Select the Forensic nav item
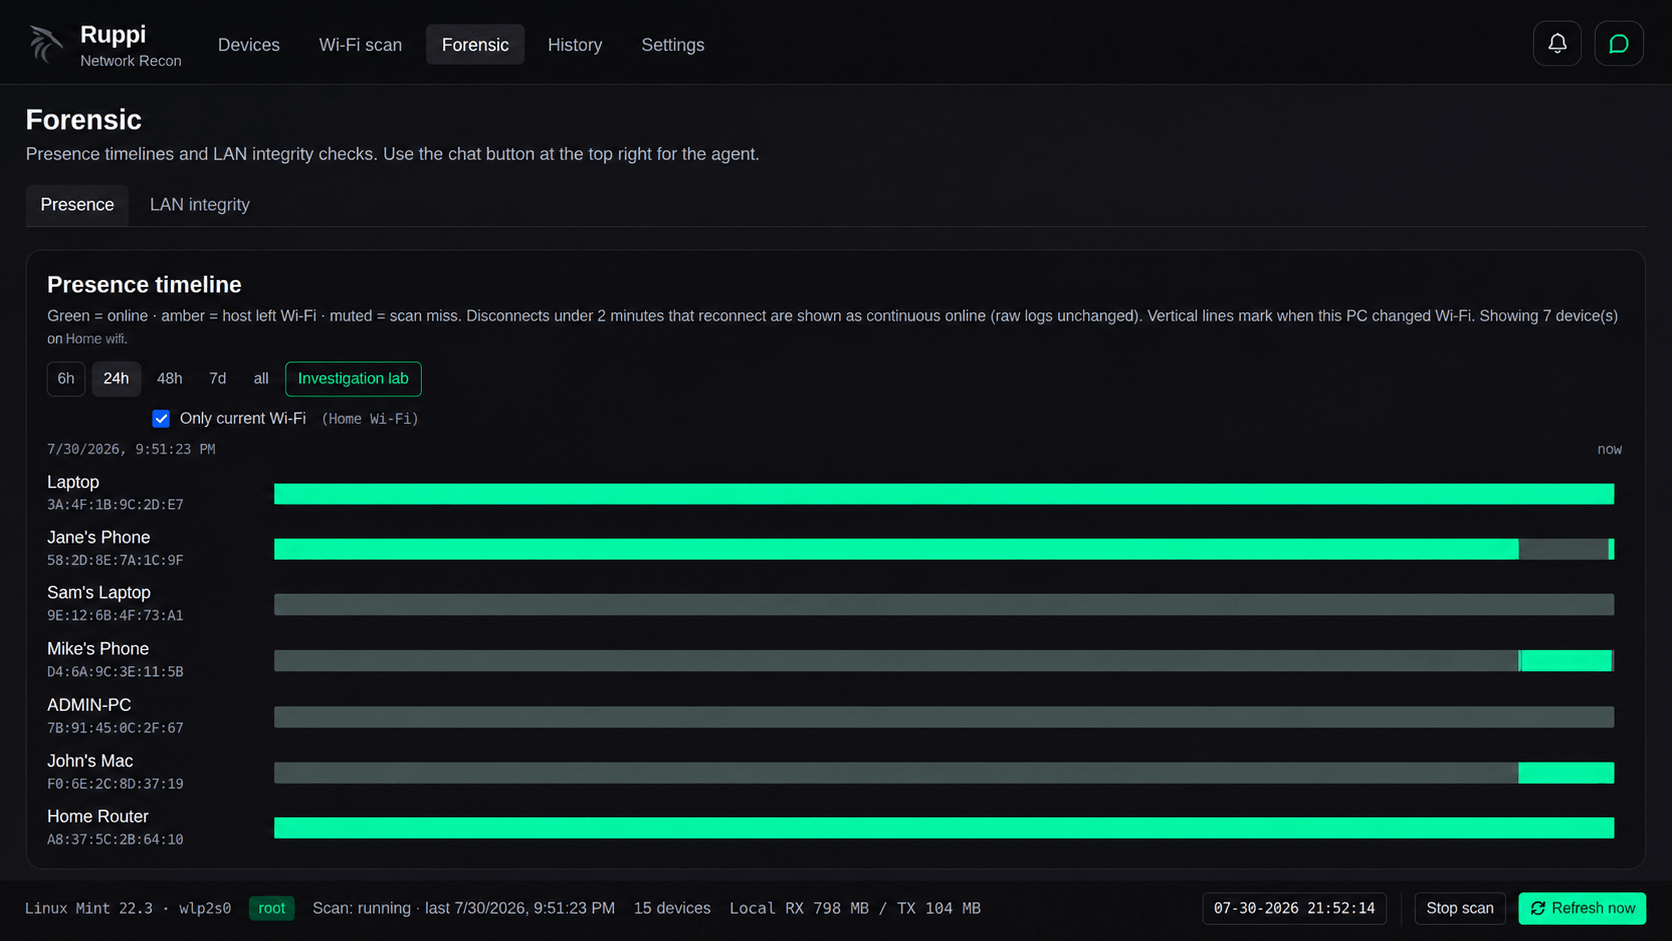 [475, 45]
